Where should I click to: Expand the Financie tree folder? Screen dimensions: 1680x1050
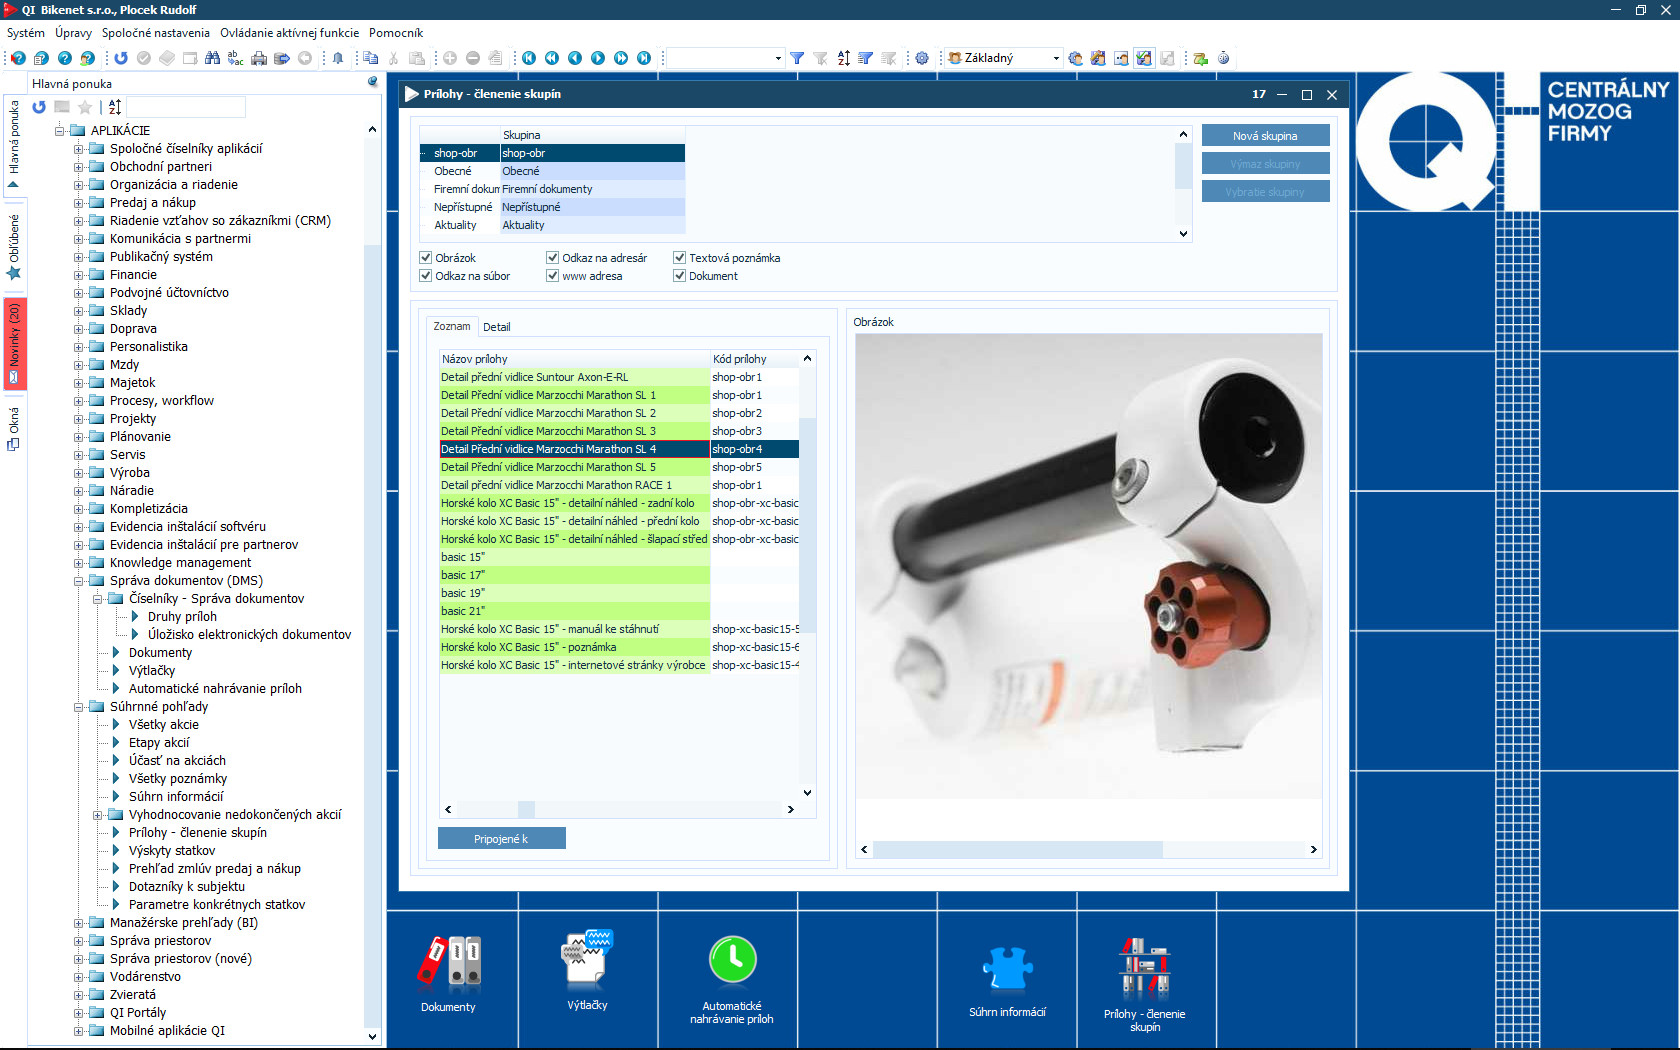click(79, 275)
